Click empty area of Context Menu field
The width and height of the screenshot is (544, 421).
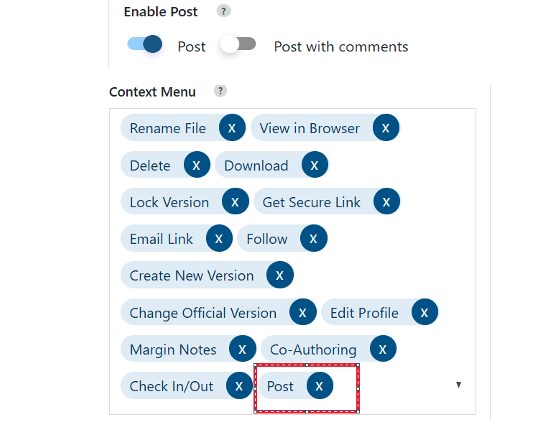point(402,386)
